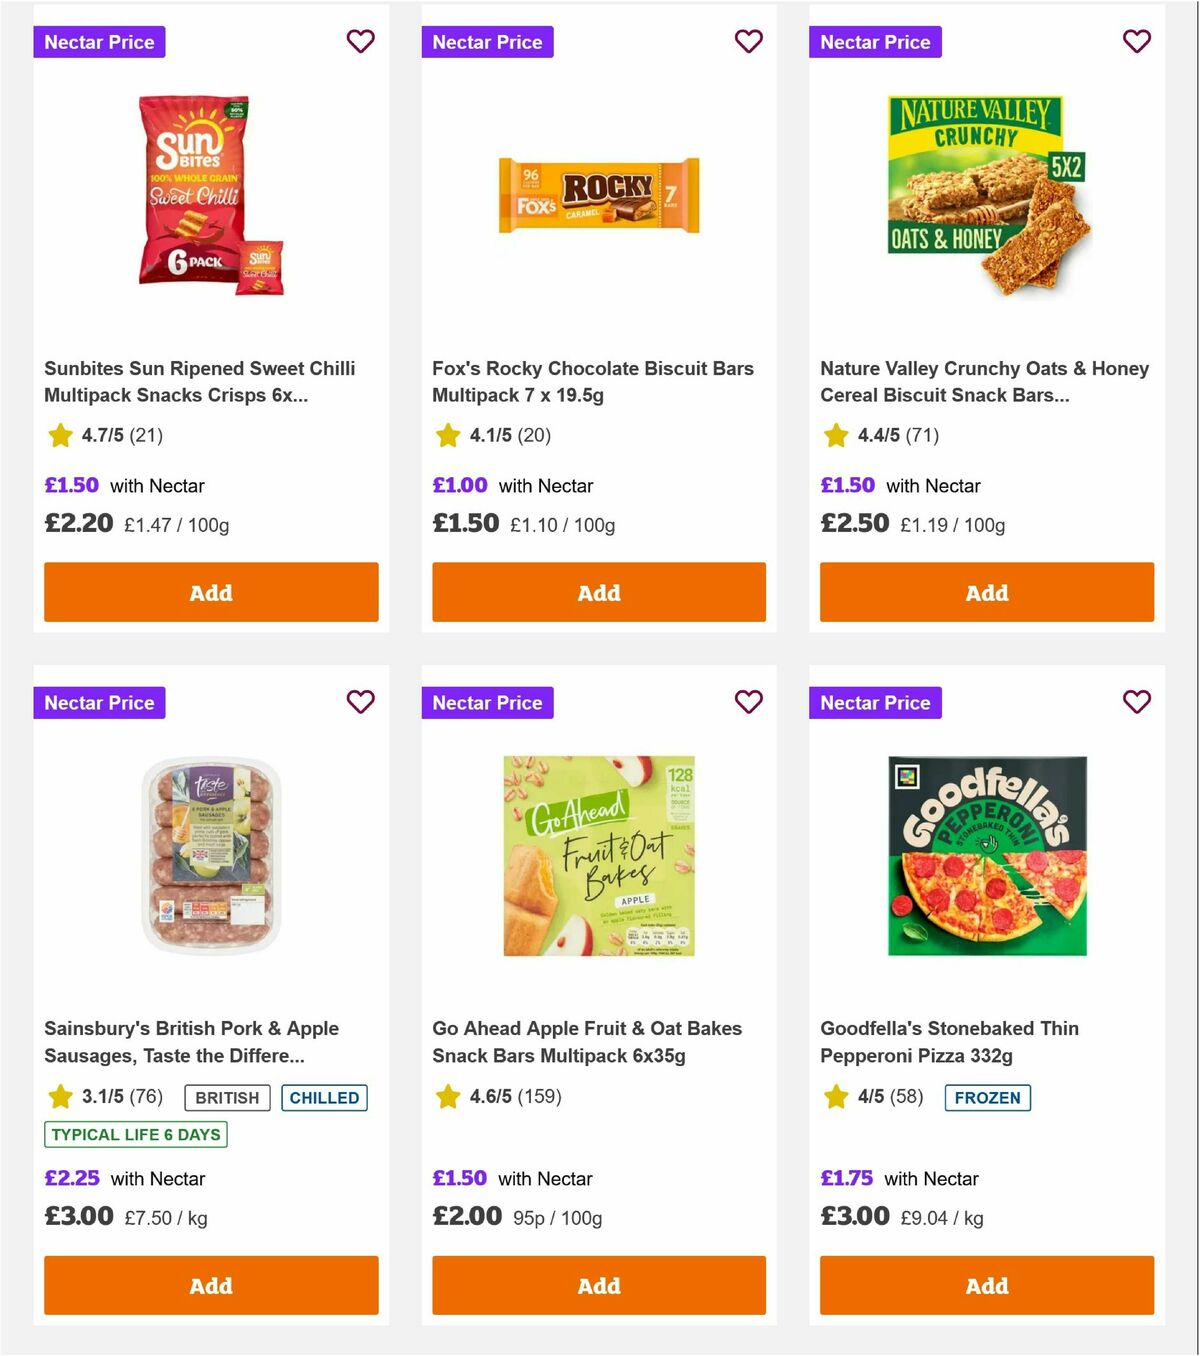This screenshot has height=1356, width=1200.
Task: Favourite the Go Ahead Fruit & Oat Bakes
Action: tap(748, 703)
